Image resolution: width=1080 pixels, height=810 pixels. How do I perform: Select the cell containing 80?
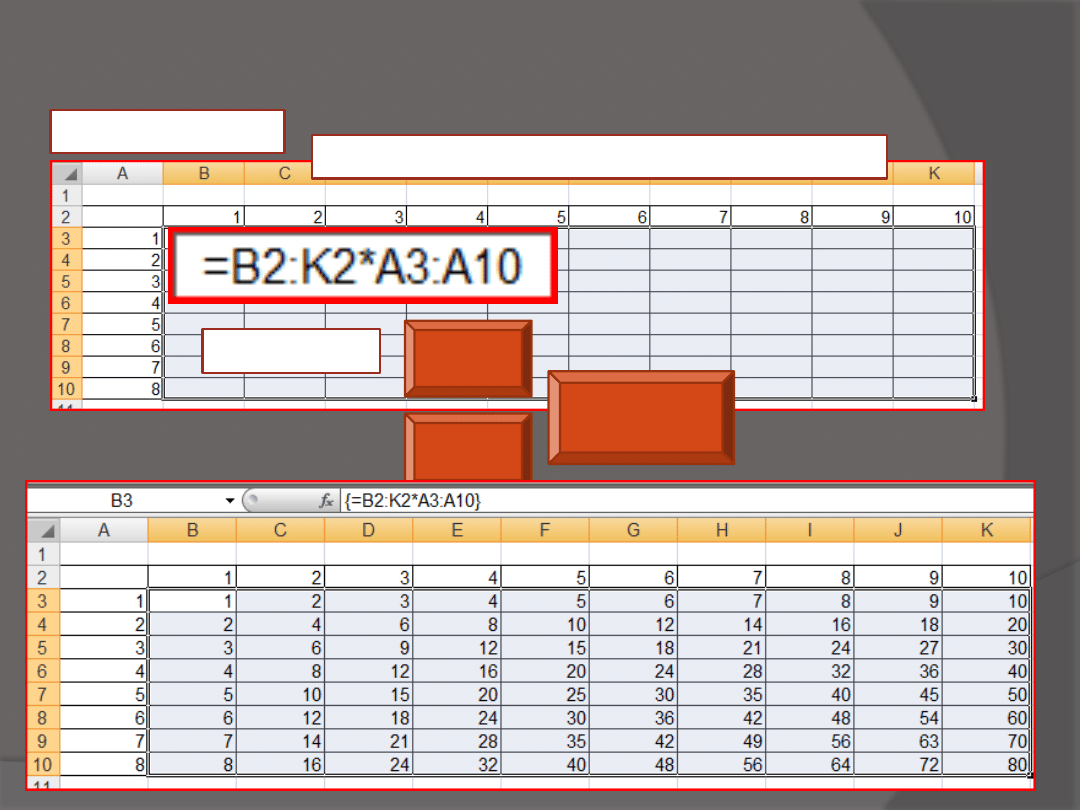point(988,765)
